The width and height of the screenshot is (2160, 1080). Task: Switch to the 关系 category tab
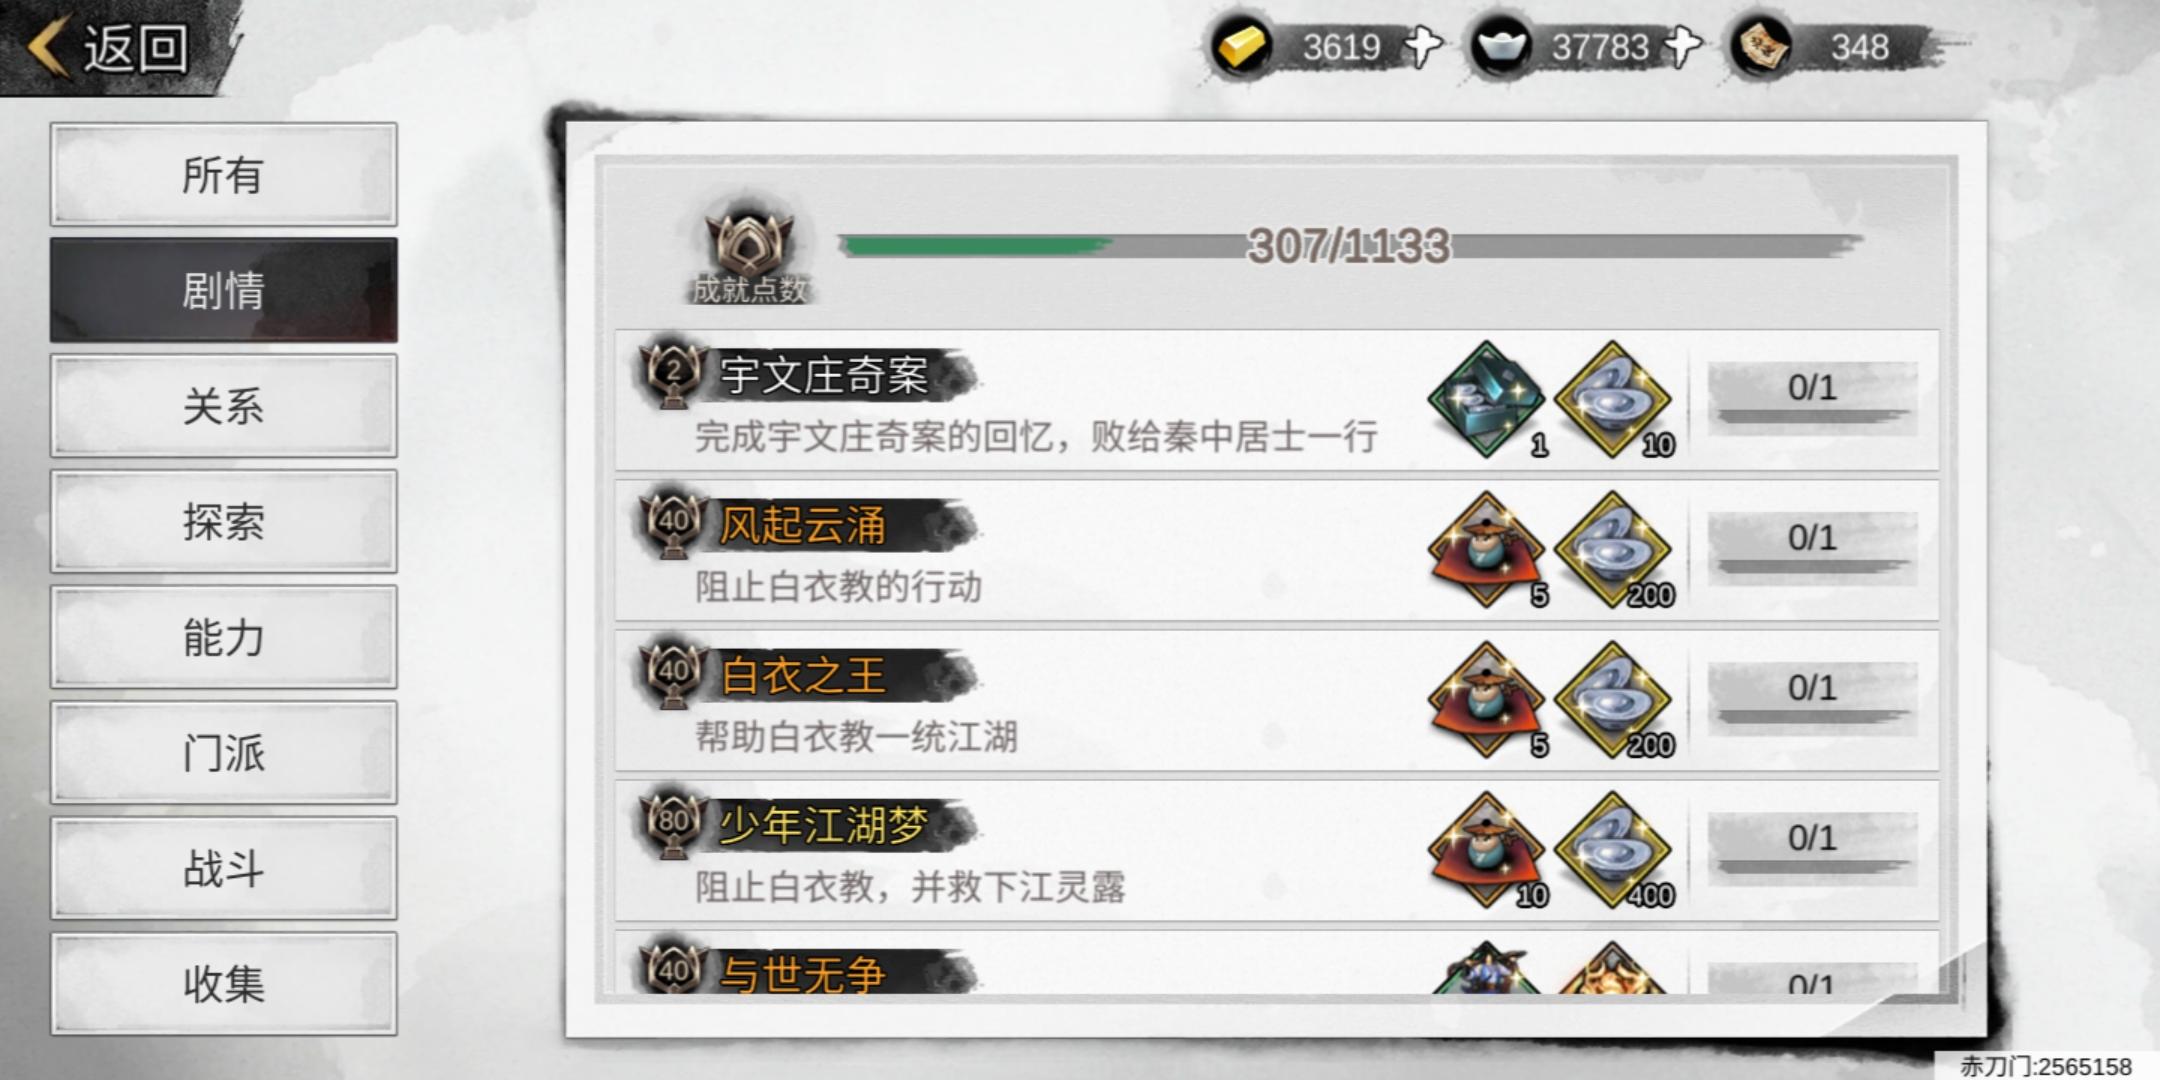[x=224, y=406]
